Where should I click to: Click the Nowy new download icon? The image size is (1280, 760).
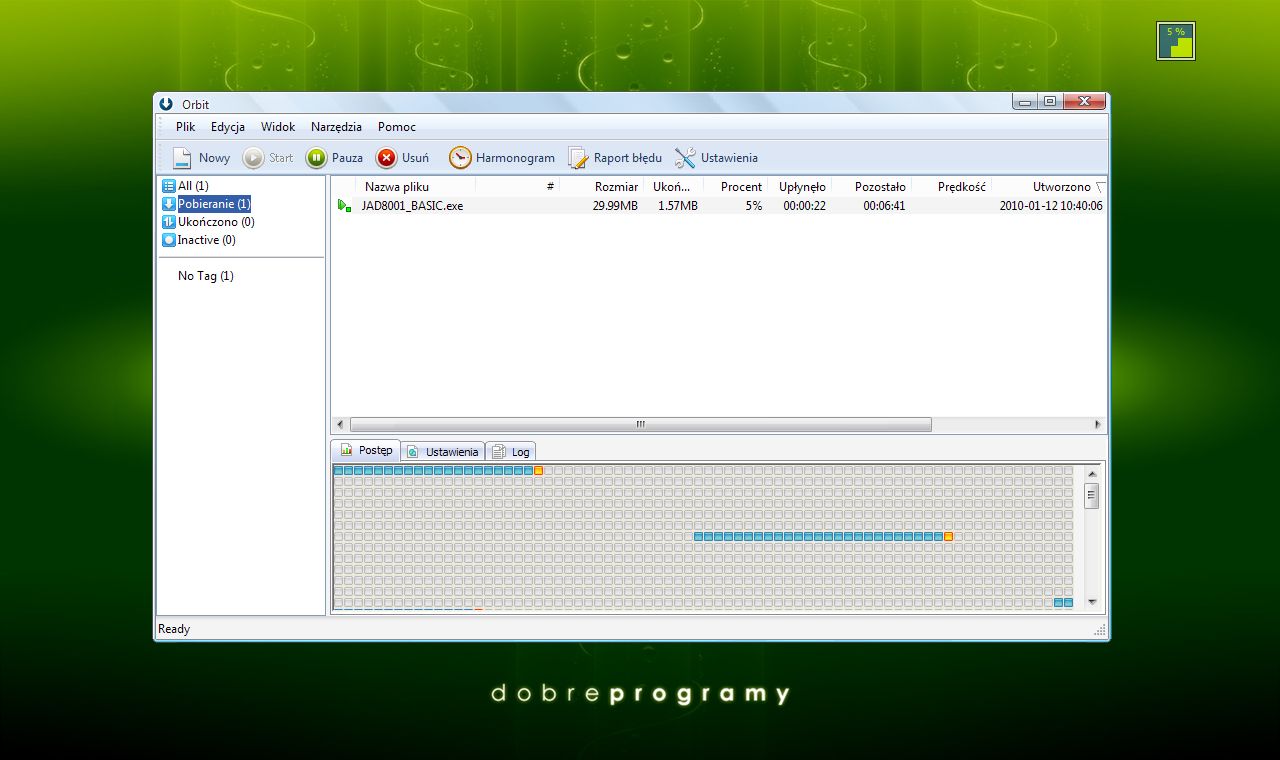coord(182,158)
